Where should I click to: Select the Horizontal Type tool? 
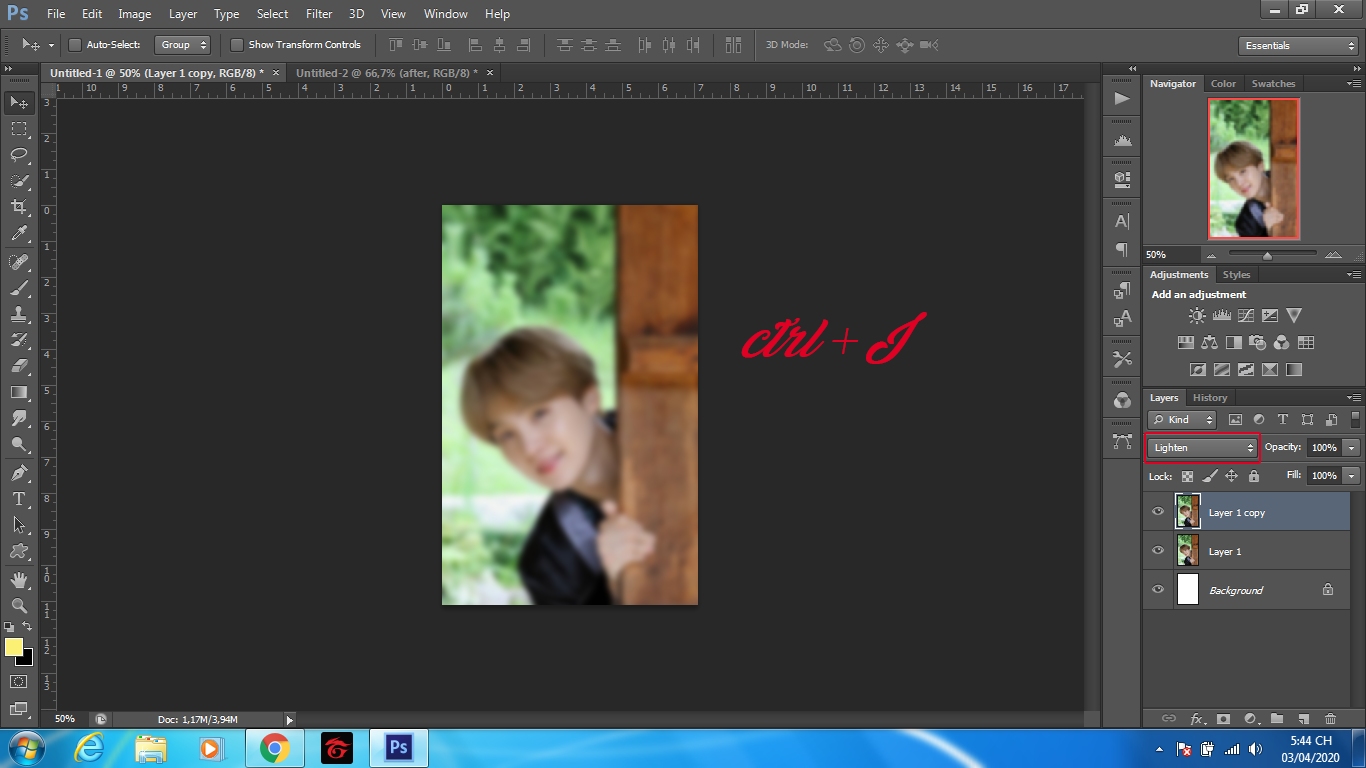tap(19, 498)
